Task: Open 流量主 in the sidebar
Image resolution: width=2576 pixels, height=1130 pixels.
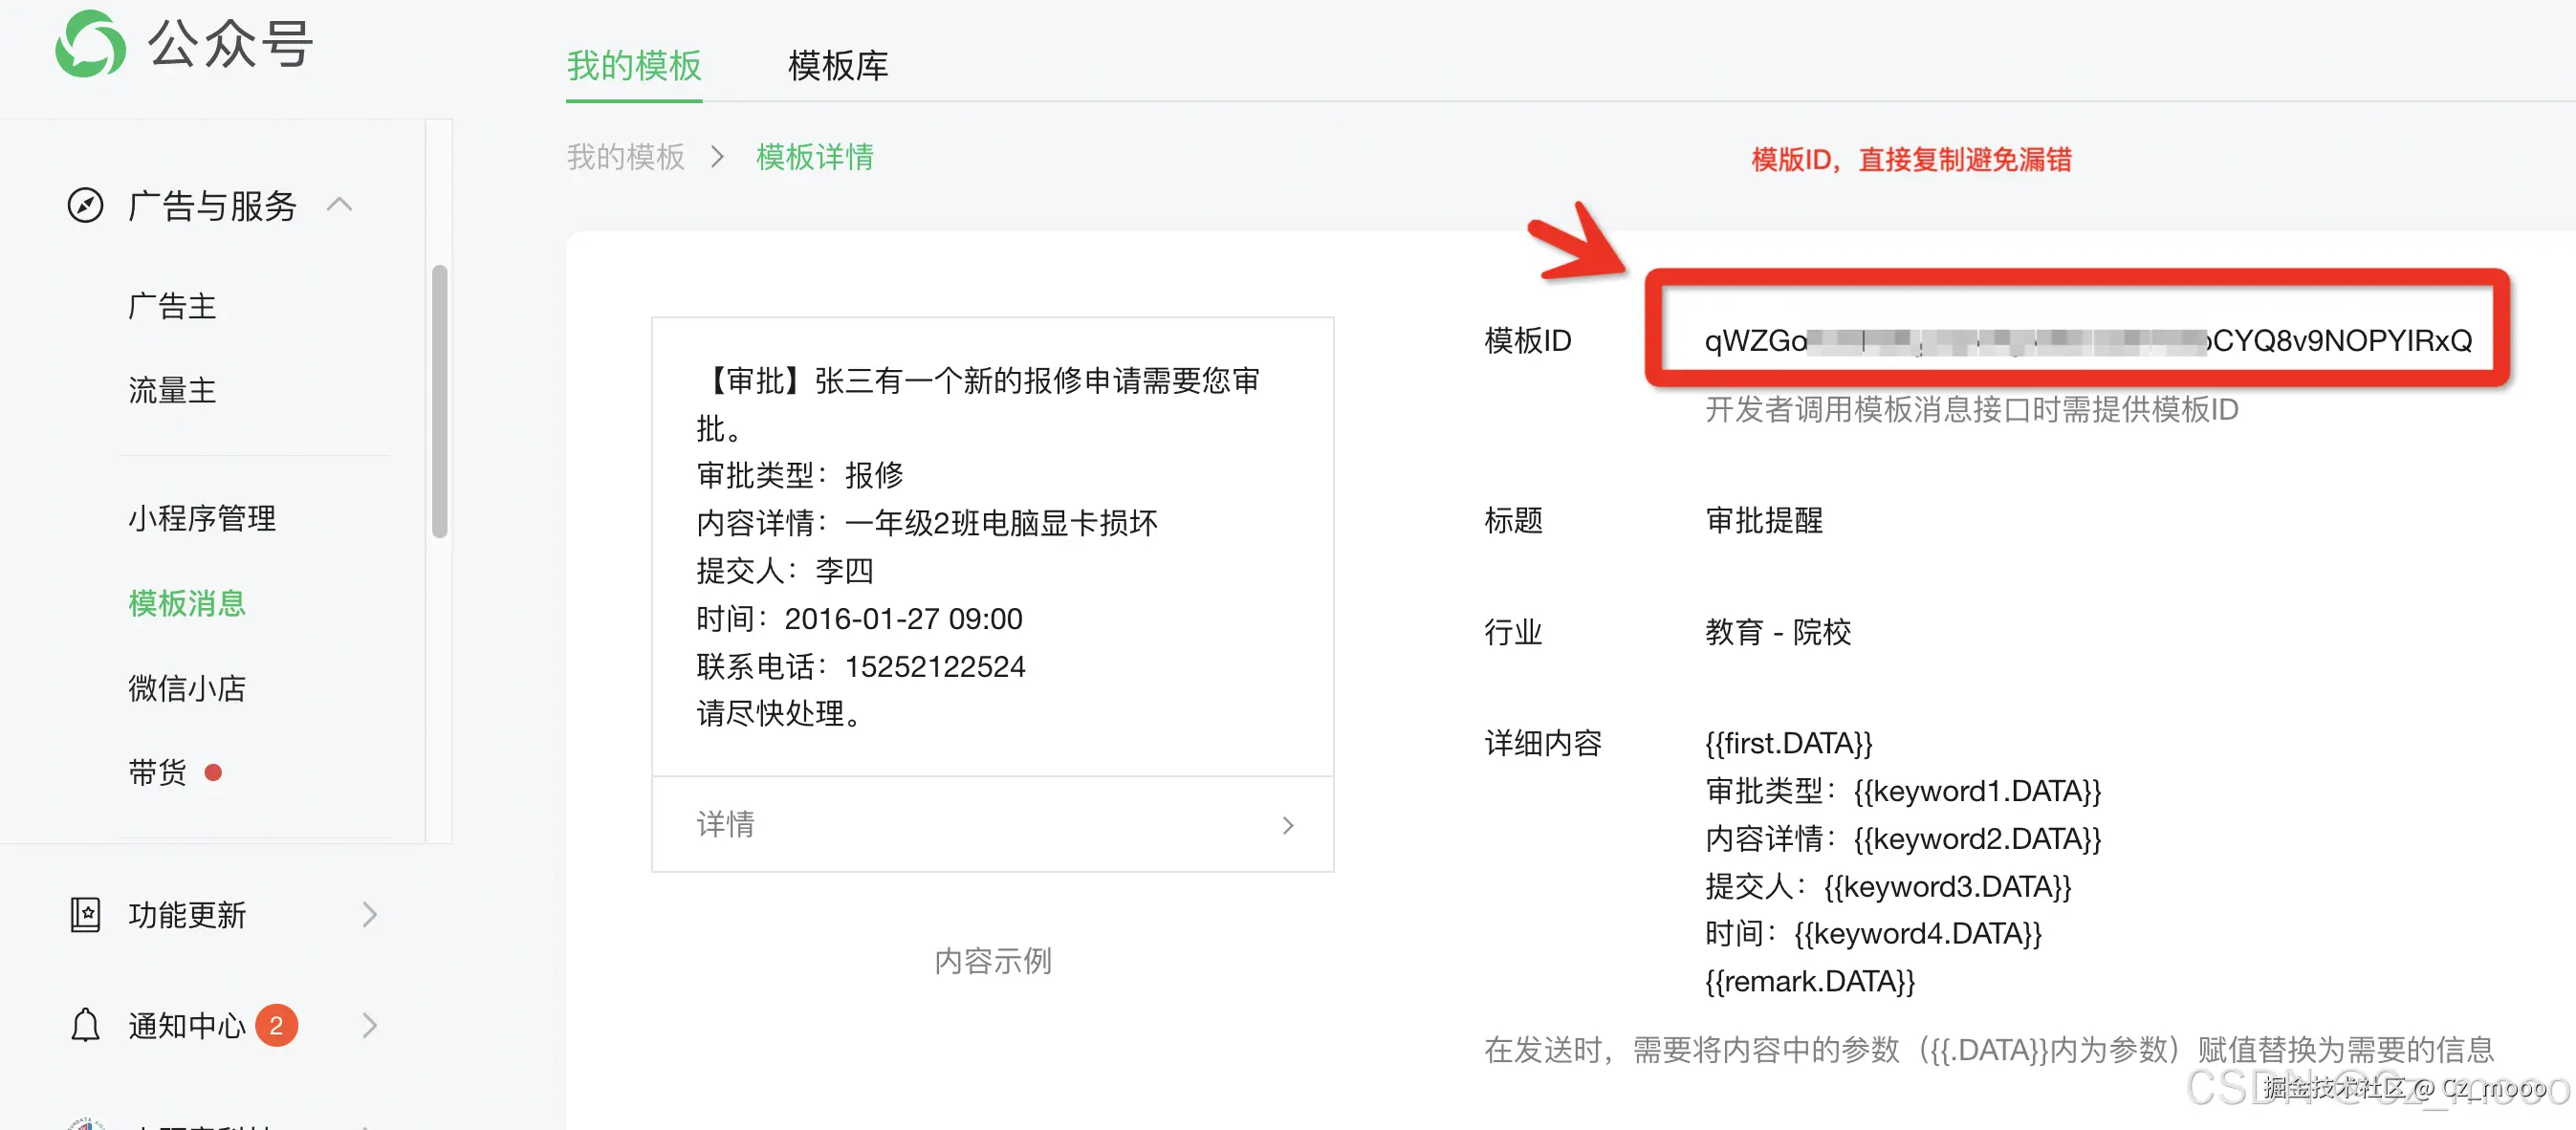Action: (x=172, y=390)
